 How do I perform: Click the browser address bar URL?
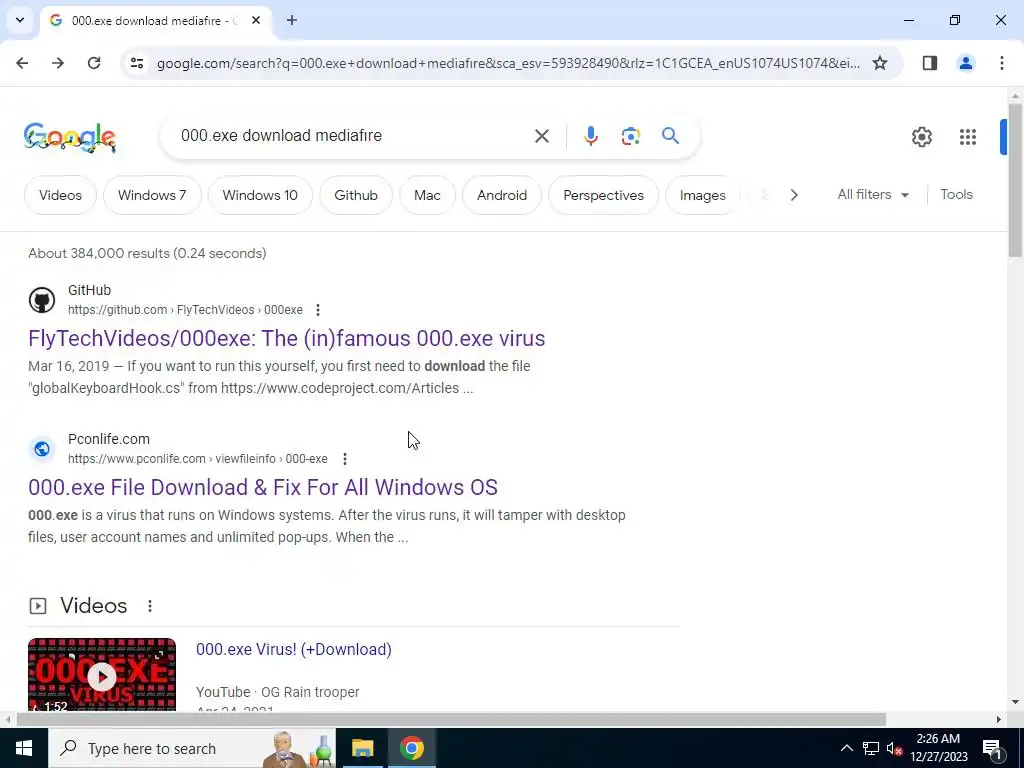click(x=508, y=63)
